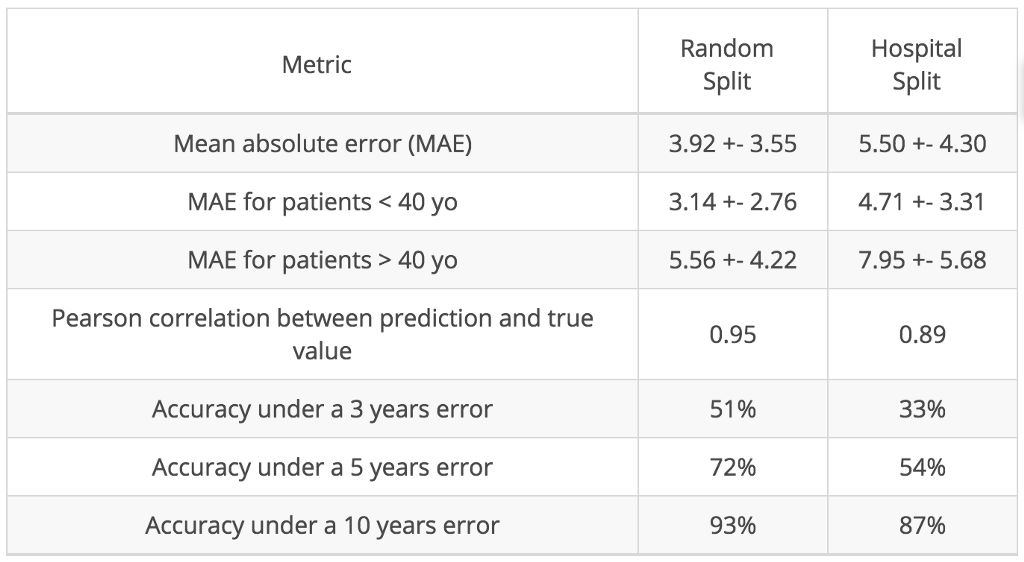The height and width of the screenshot is (562, 1024).
Task: Select the Hospital Split column header
Action: (x=916, y=65)
